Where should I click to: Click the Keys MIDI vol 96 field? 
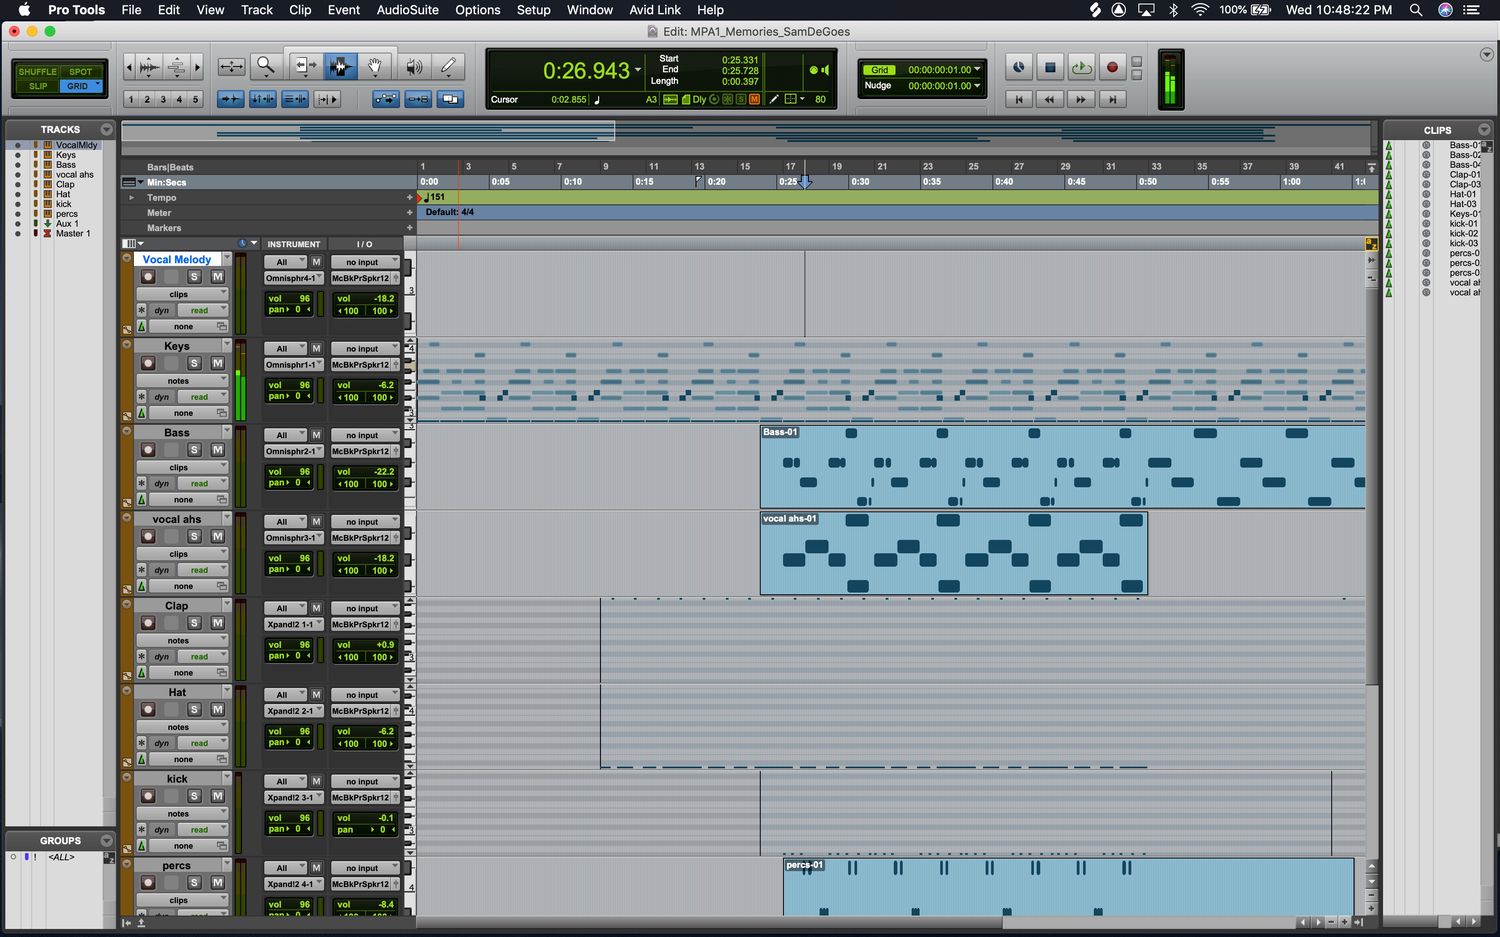pos(289,385)
